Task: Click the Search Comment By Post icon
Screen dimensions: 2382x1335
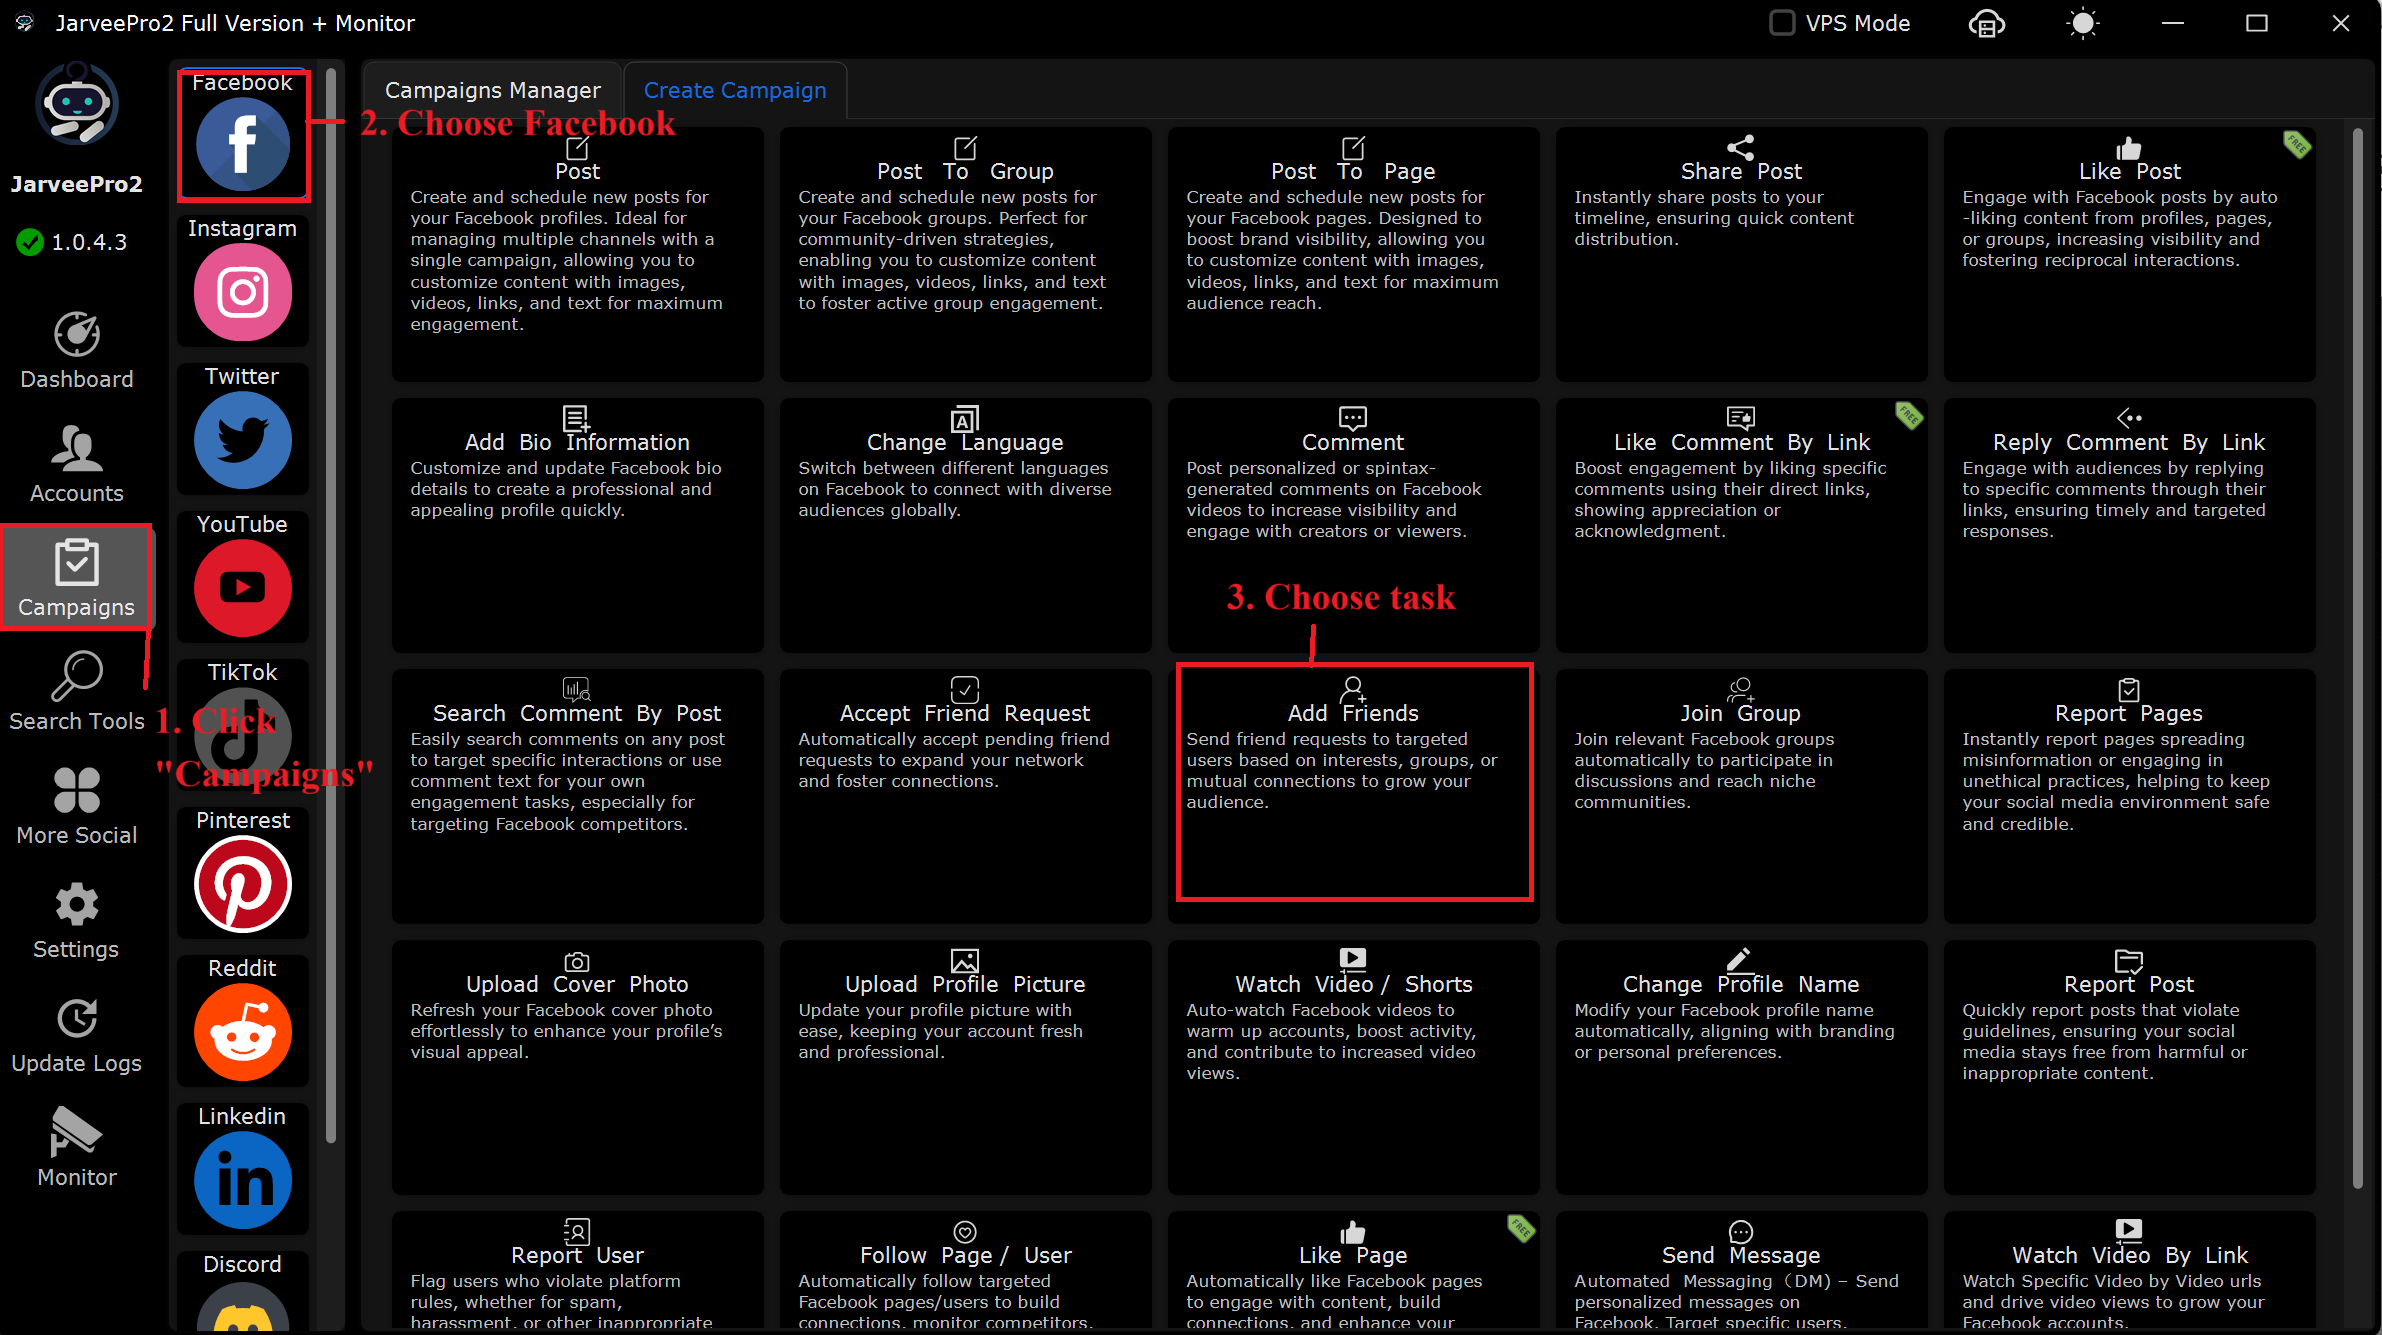Action: [577, 689]
